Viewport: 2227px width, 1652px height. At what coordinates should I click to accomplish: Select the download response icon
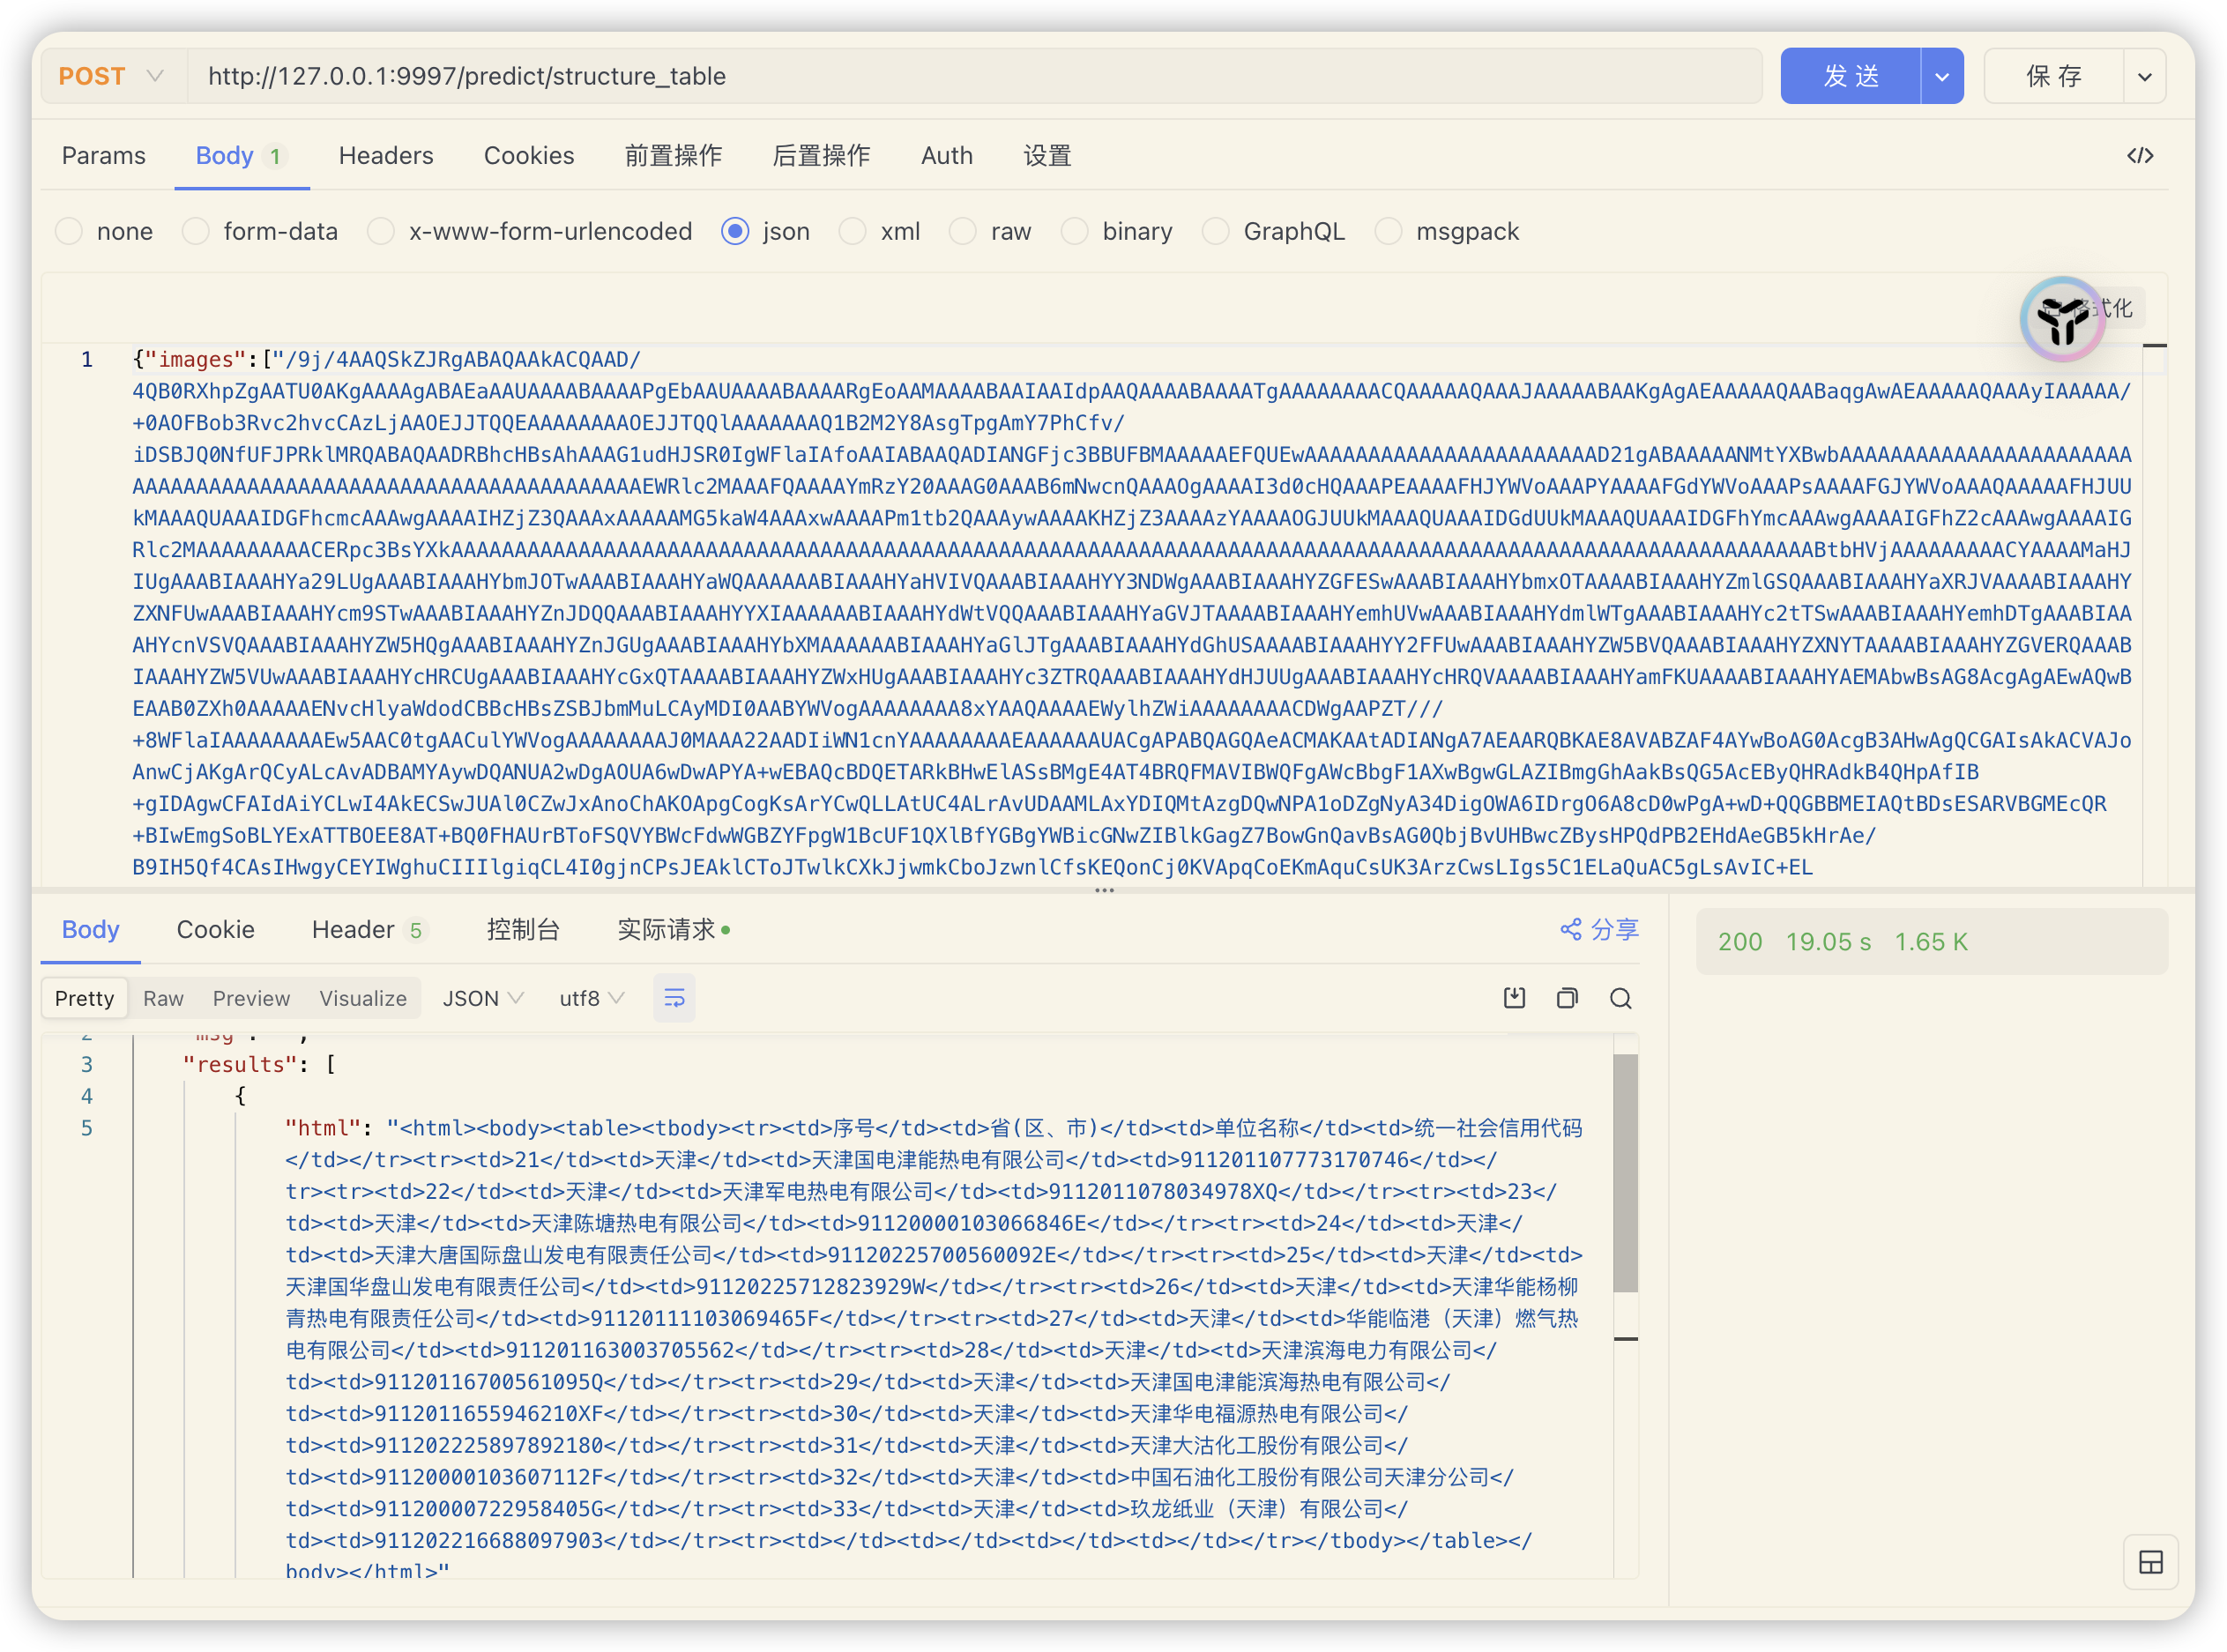(x=1514, y=997)
